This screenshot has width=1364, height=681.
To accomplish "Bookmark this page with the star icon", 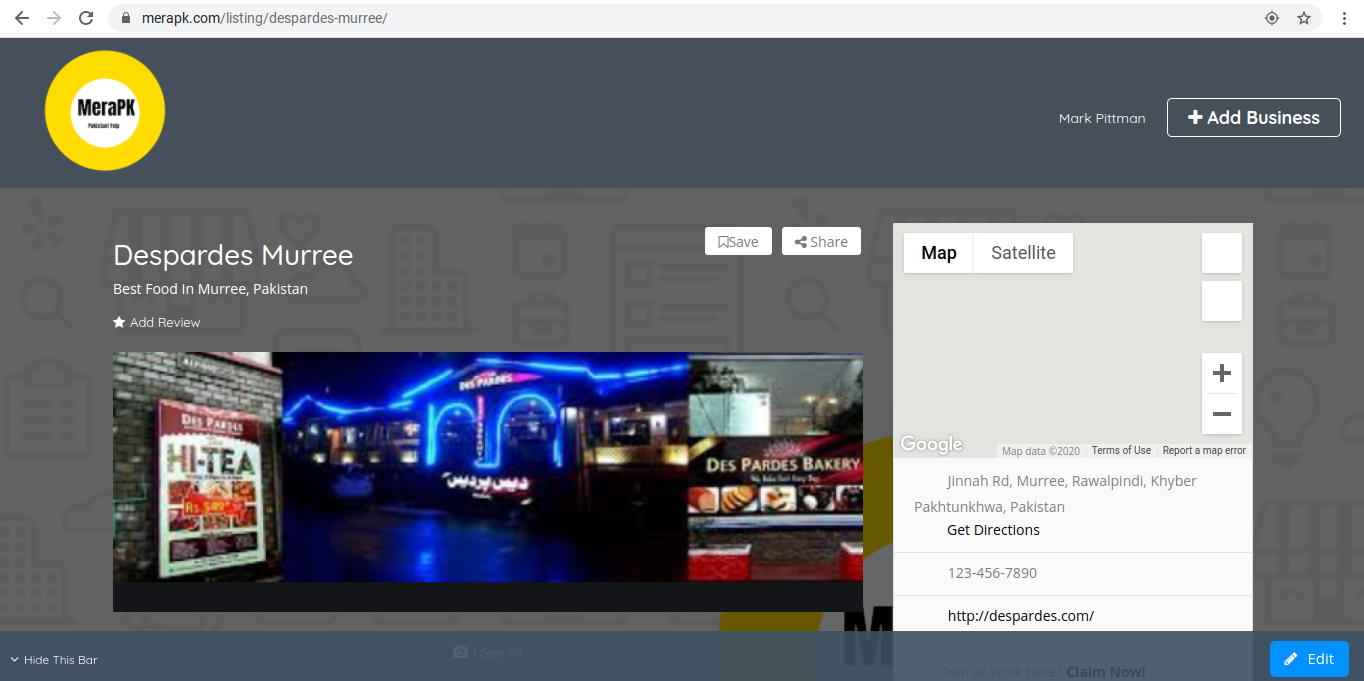I will tap(1304, 18).
